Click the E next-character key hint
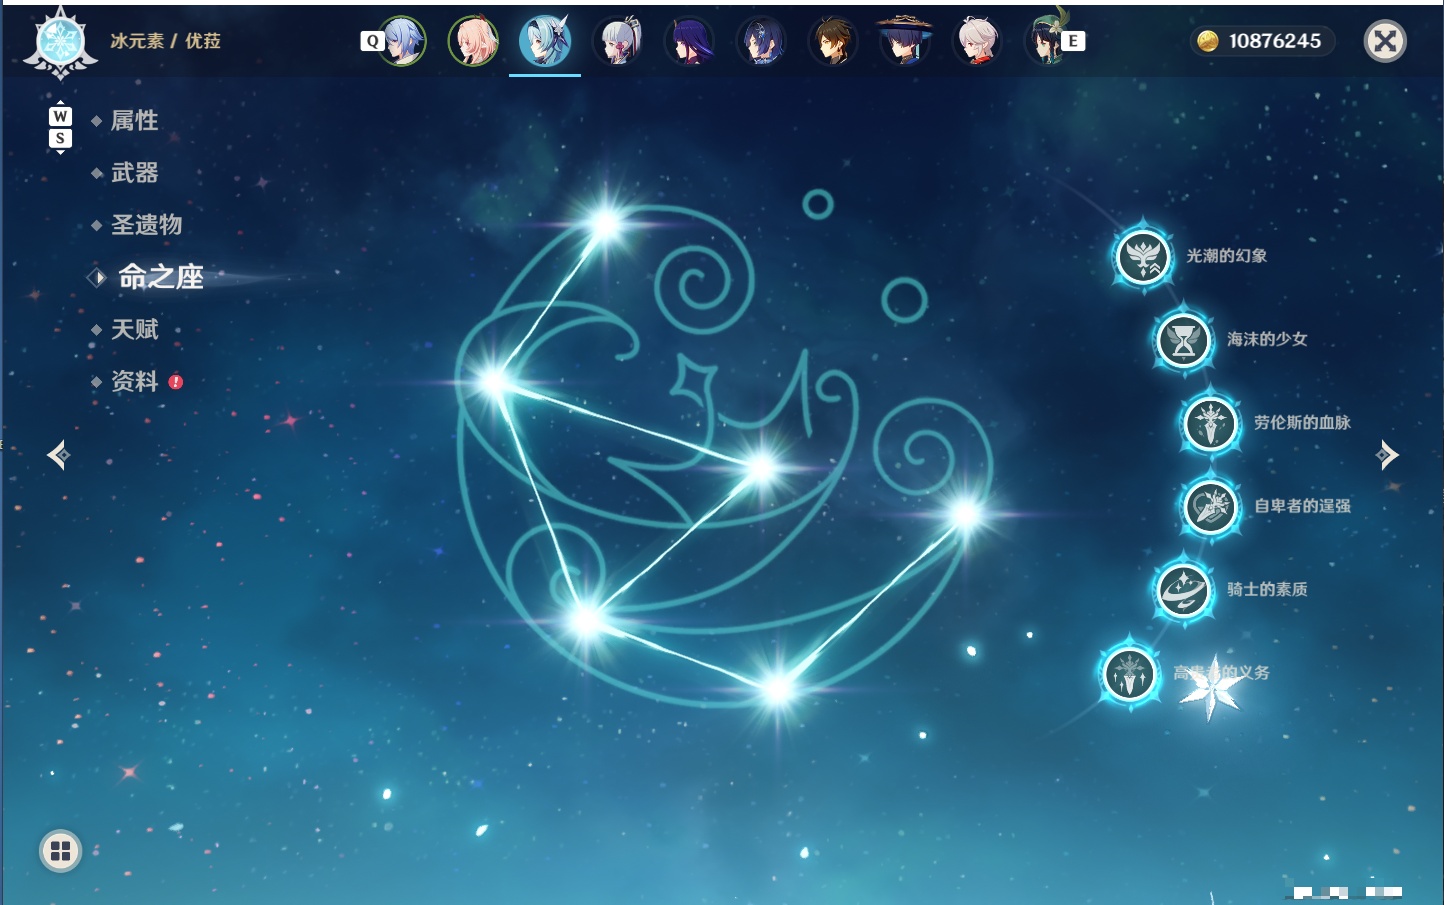 click(1073, 41)
